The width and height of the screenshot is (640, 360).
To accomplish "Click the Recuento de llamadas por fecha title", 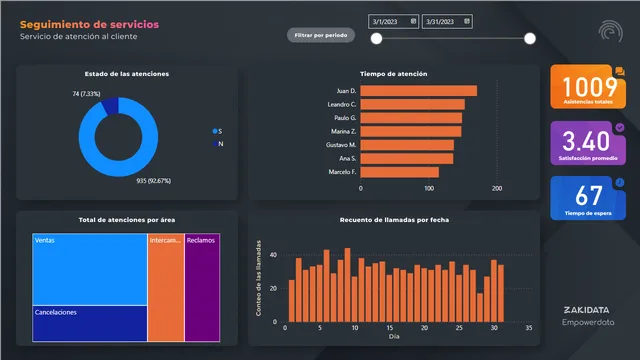I will pyautogui.click(x=394, y=220).
